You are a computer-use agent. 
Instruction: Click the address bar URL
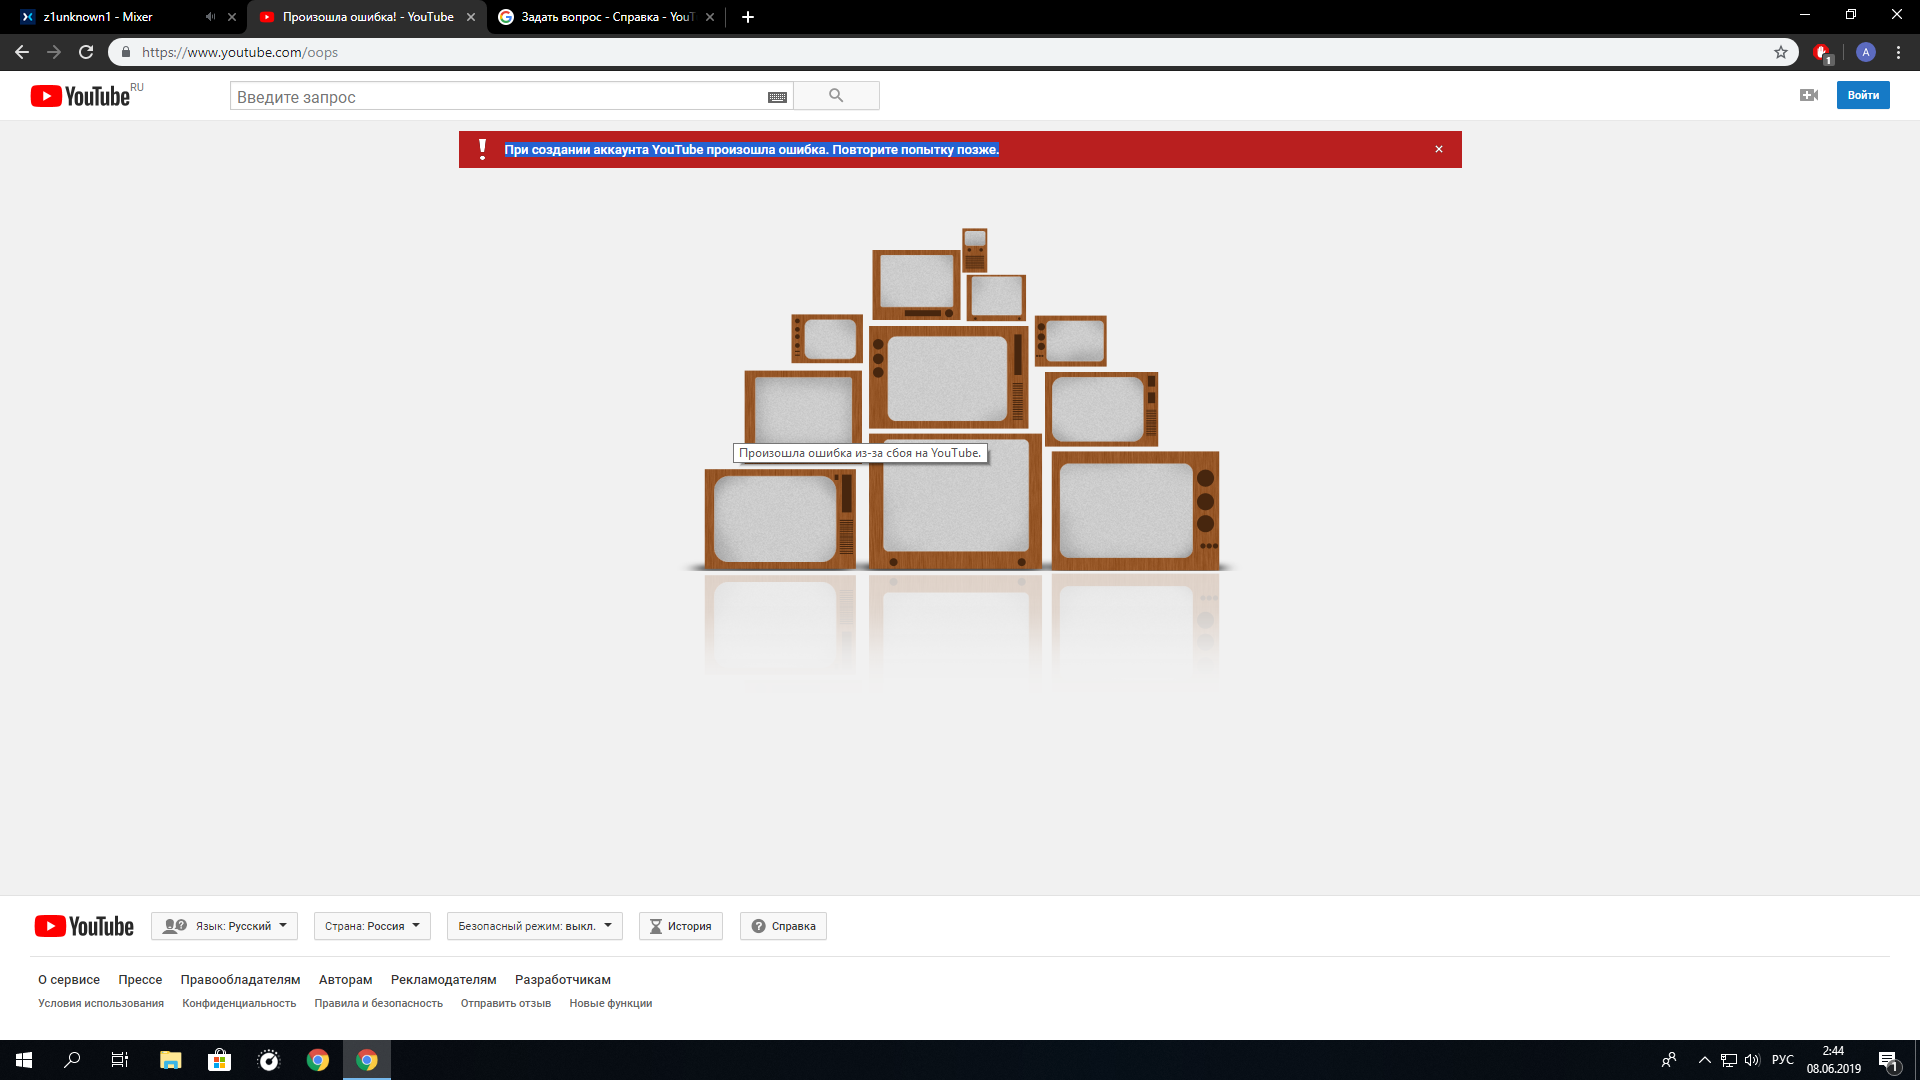(x=240, y=52)
